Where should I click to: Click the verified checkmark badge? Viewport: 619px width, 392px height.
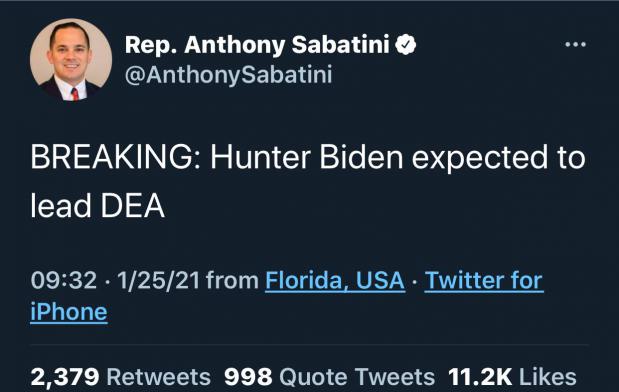[405, 44]
